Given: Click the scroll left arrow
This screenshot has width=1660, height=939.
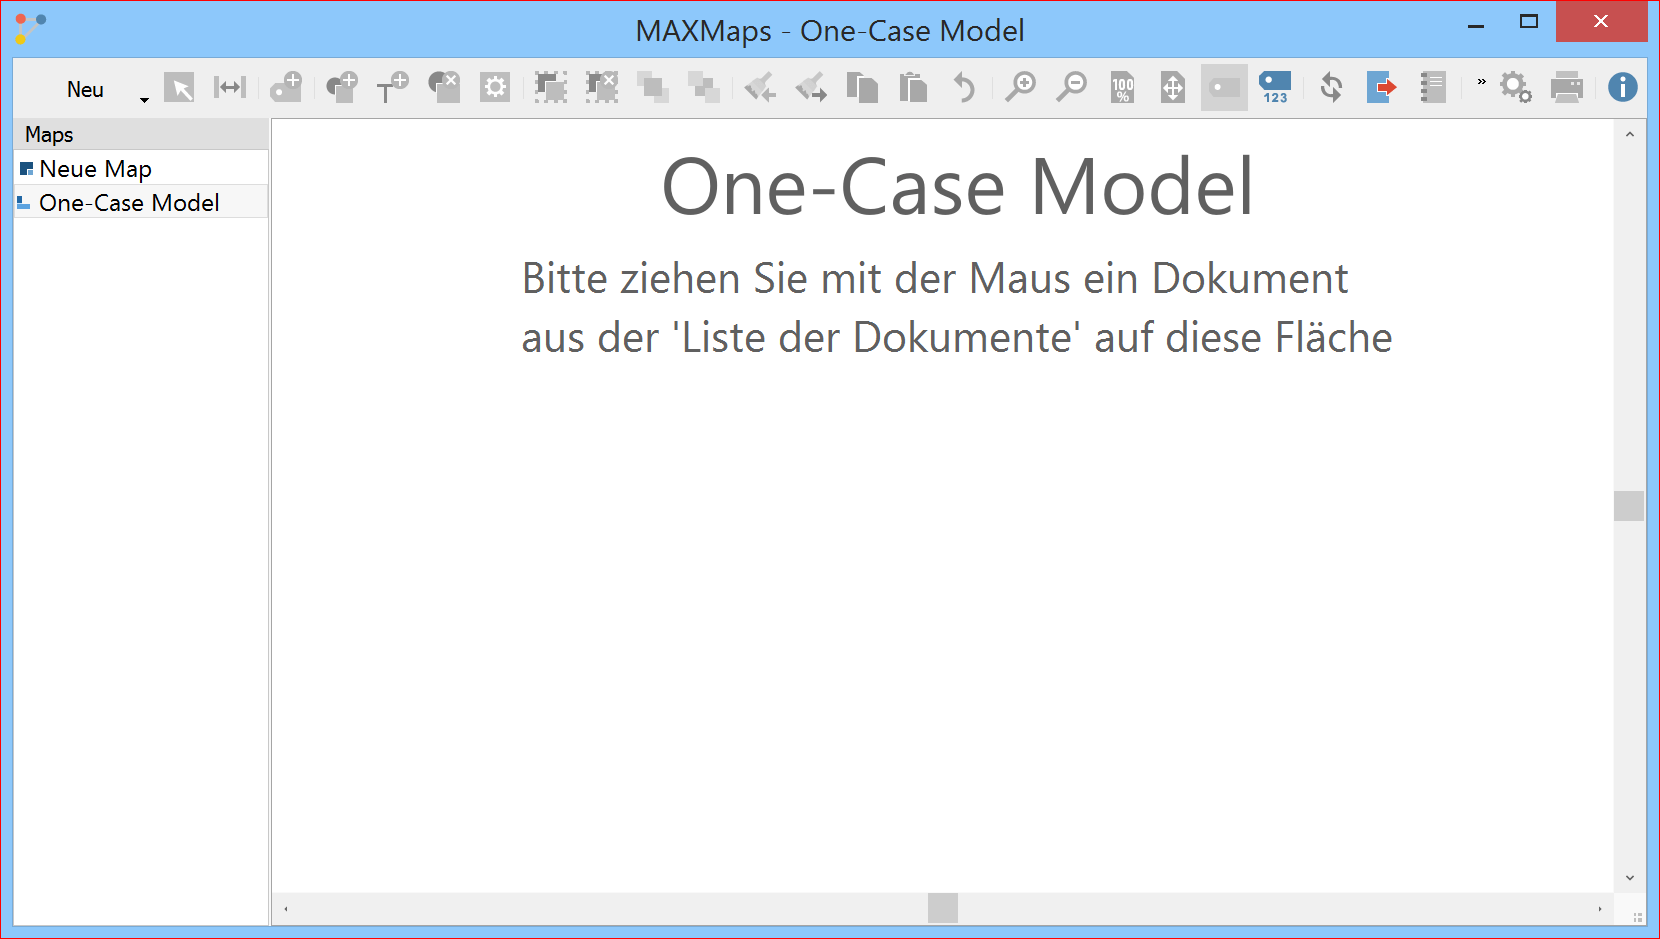Looking at the screenshot, I should 286,908.
